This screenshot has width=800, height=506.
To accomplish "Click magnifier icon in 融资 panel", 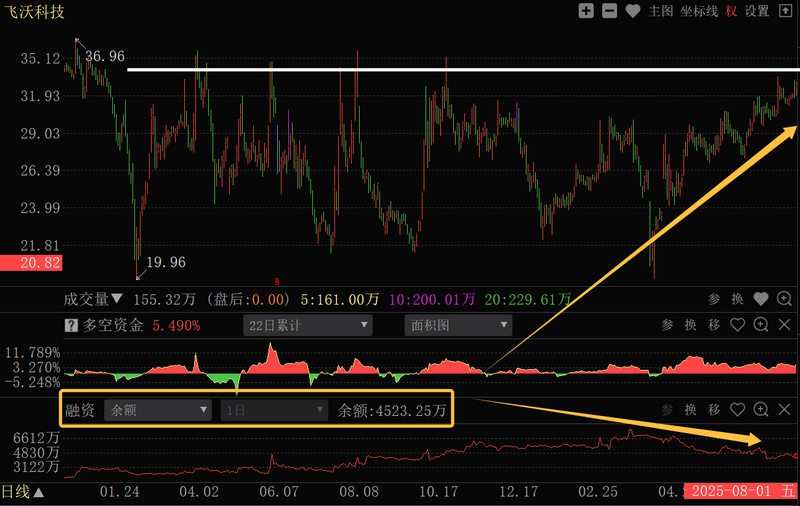I will pyautogui.click(x=761, y=410).
